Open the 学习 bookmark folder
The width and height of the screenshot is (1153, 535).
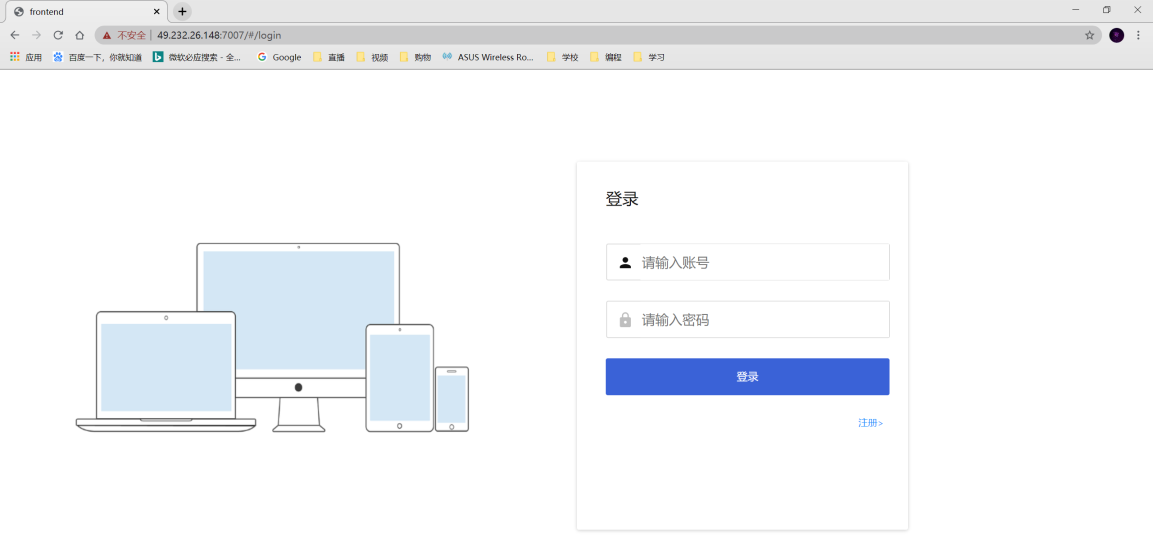pyautogui.click(x=649, y=57)
